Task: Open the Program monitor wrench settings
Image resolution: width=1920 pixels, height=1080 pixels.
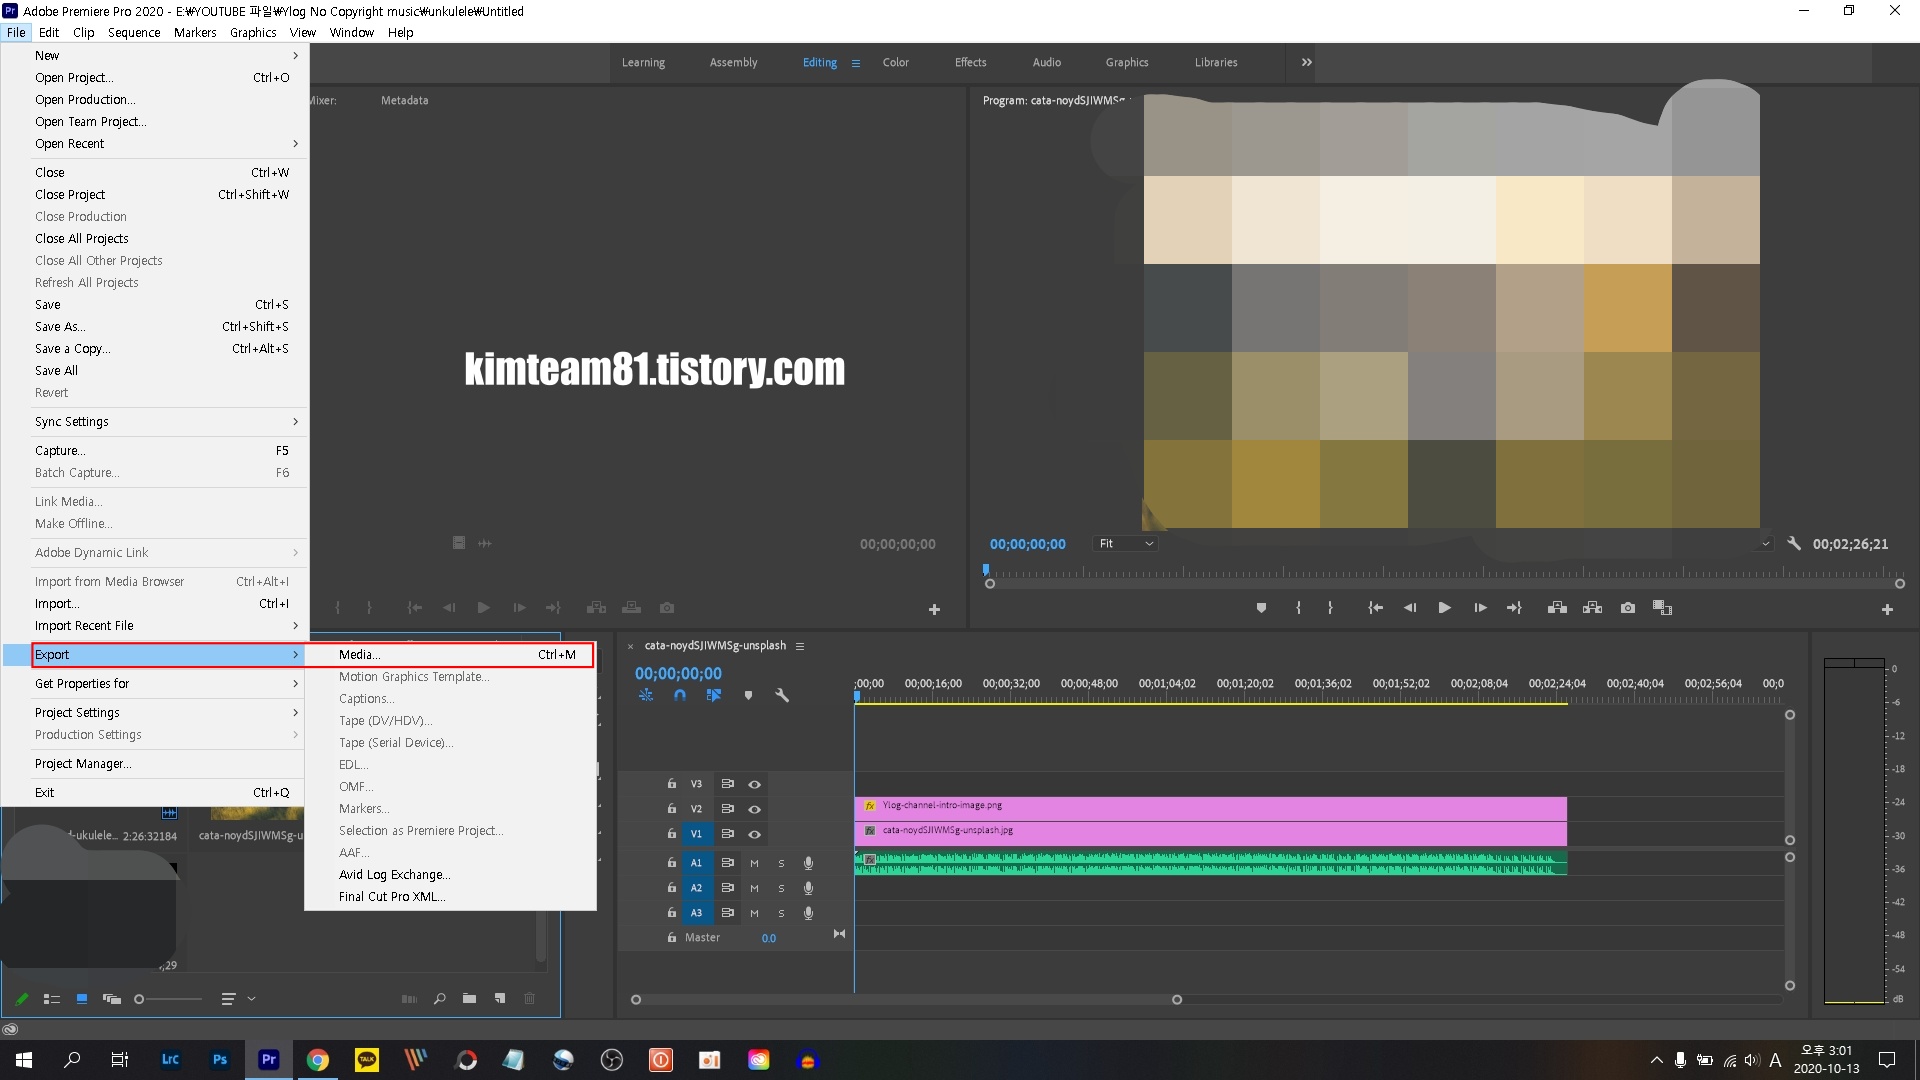Action: pyautogui.click(x=1794, y=544)
